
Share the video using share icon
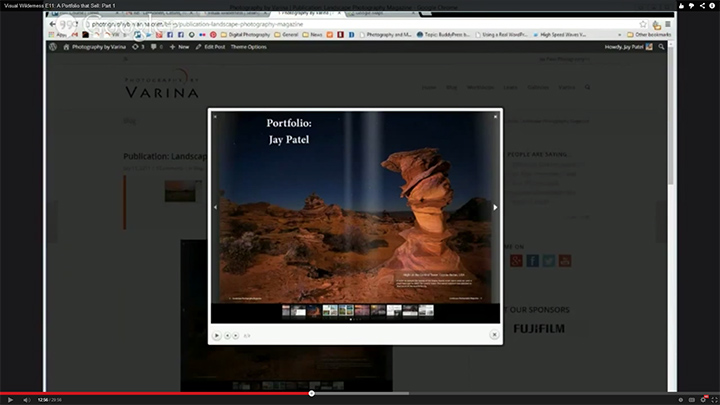pos(702,6)
